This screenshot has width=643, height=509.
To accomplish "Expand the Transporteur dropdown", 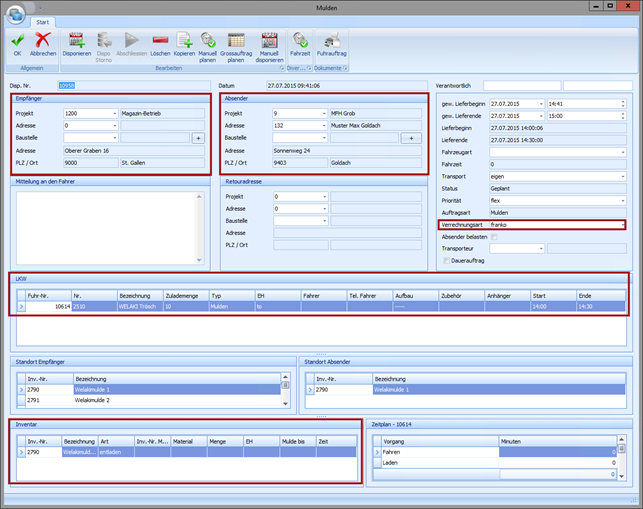I will [541, 249].
